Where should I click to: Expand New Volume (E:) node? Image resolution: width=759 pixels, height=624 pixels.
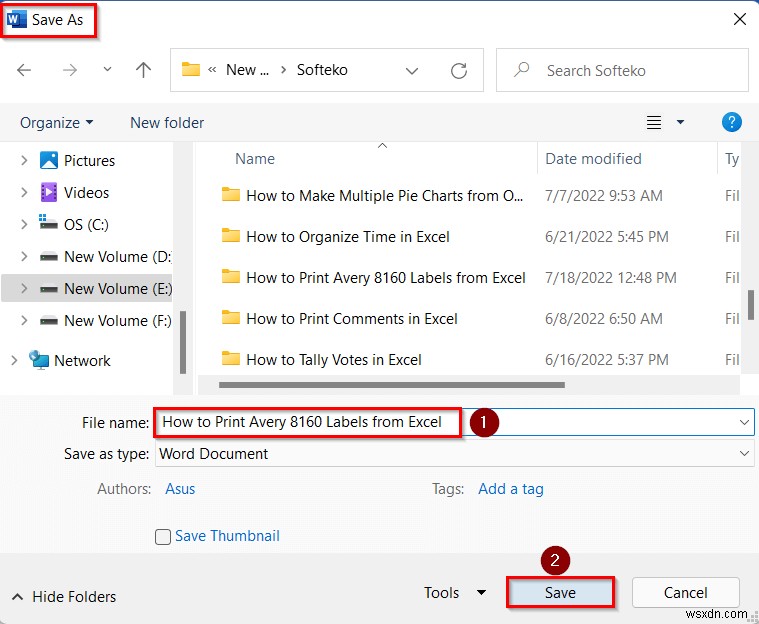(24, 289)
